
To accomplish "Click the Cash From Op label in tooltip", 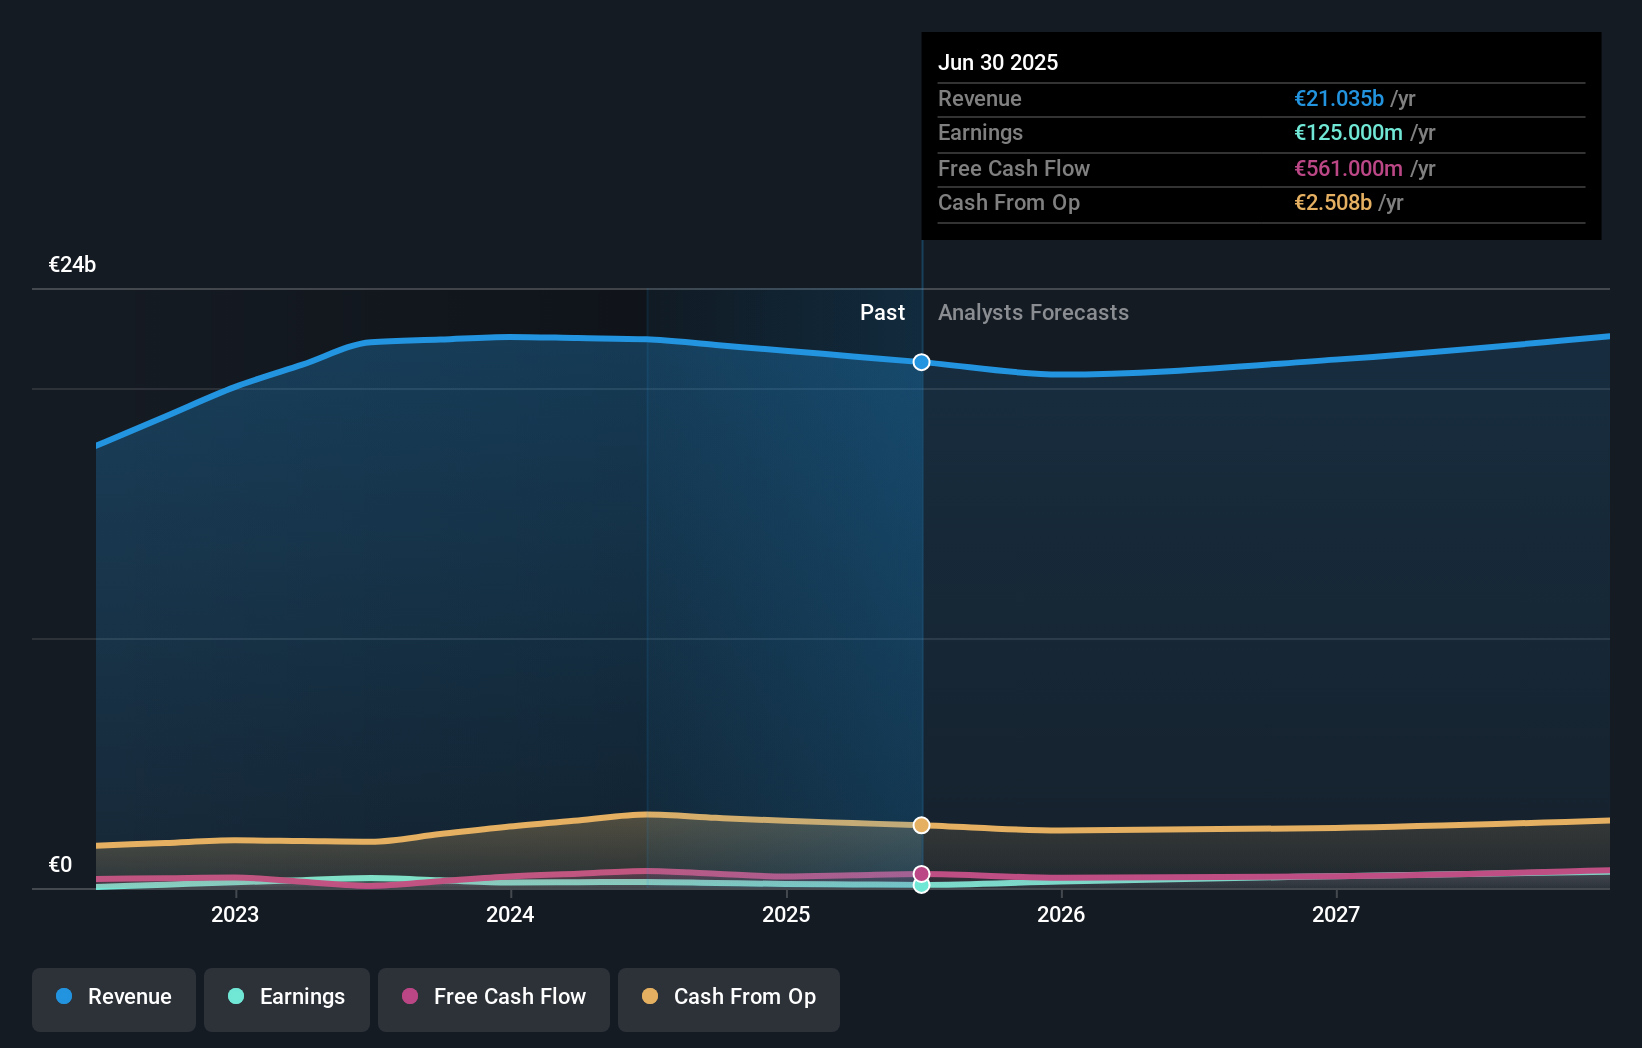I will tap(1009, 203).
